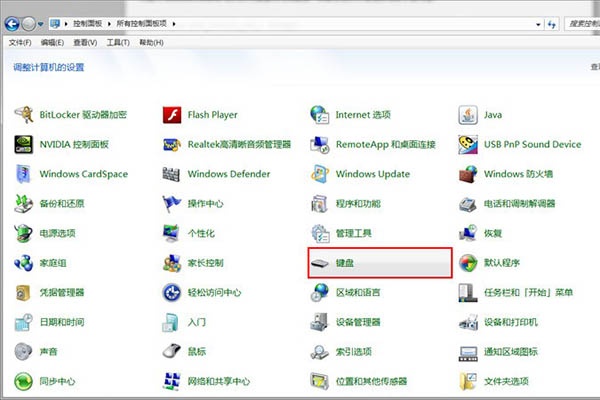Open the 家长控制 icon
Image resolution: width=600 pixels, height=400 pixels.
(x=172, y=263)
